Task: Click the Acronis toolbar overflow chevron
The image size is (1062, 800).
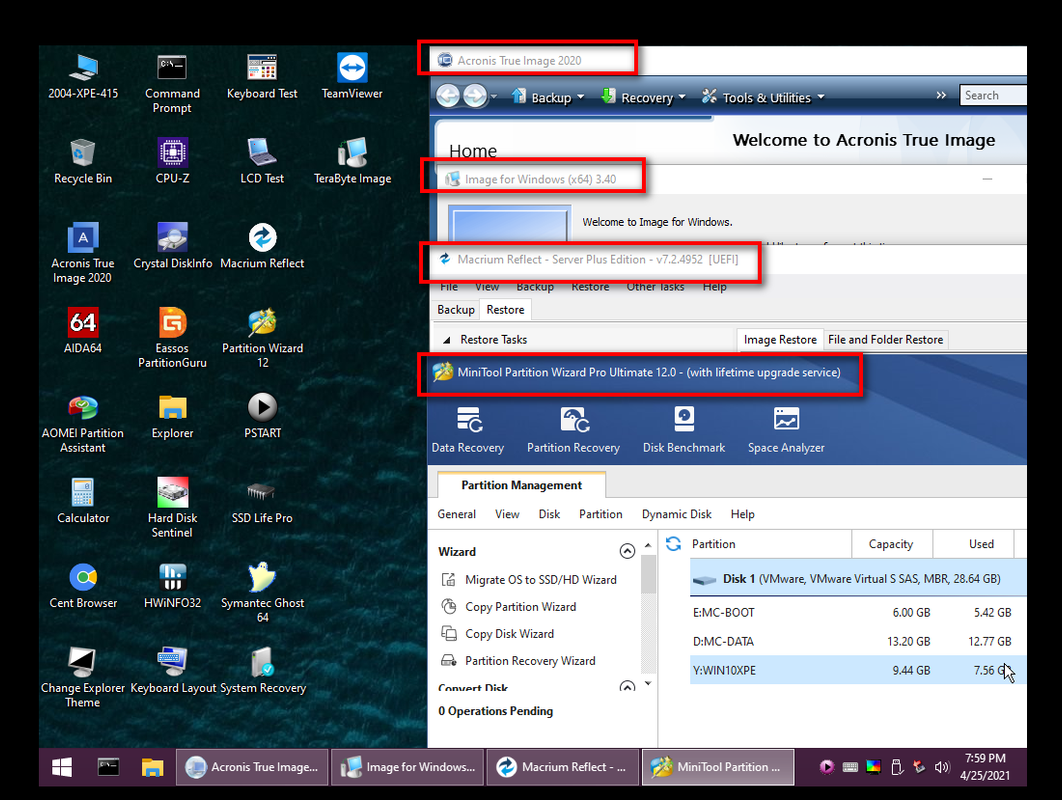Action: [941, 96]
